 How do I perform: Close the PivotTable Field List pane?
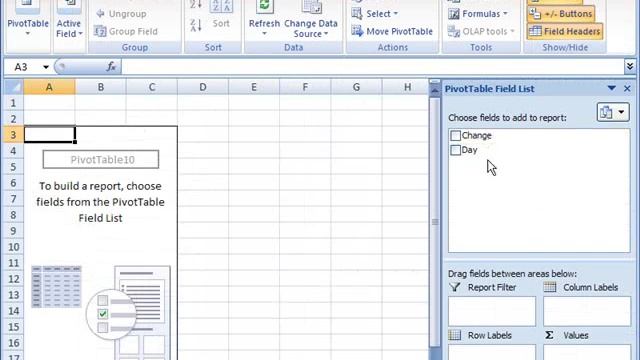pos(627,89)
